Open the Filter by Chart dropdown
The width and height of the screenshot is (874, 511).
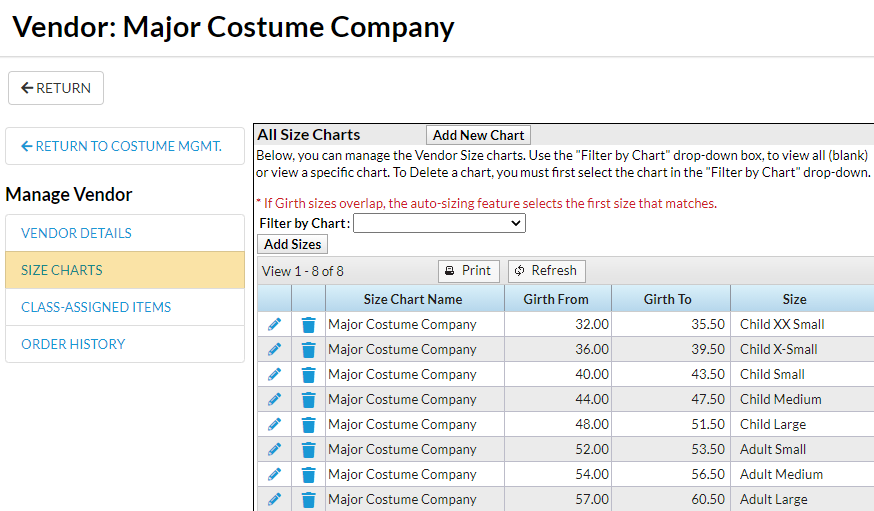pyautogui.click(x=439, y=223)
